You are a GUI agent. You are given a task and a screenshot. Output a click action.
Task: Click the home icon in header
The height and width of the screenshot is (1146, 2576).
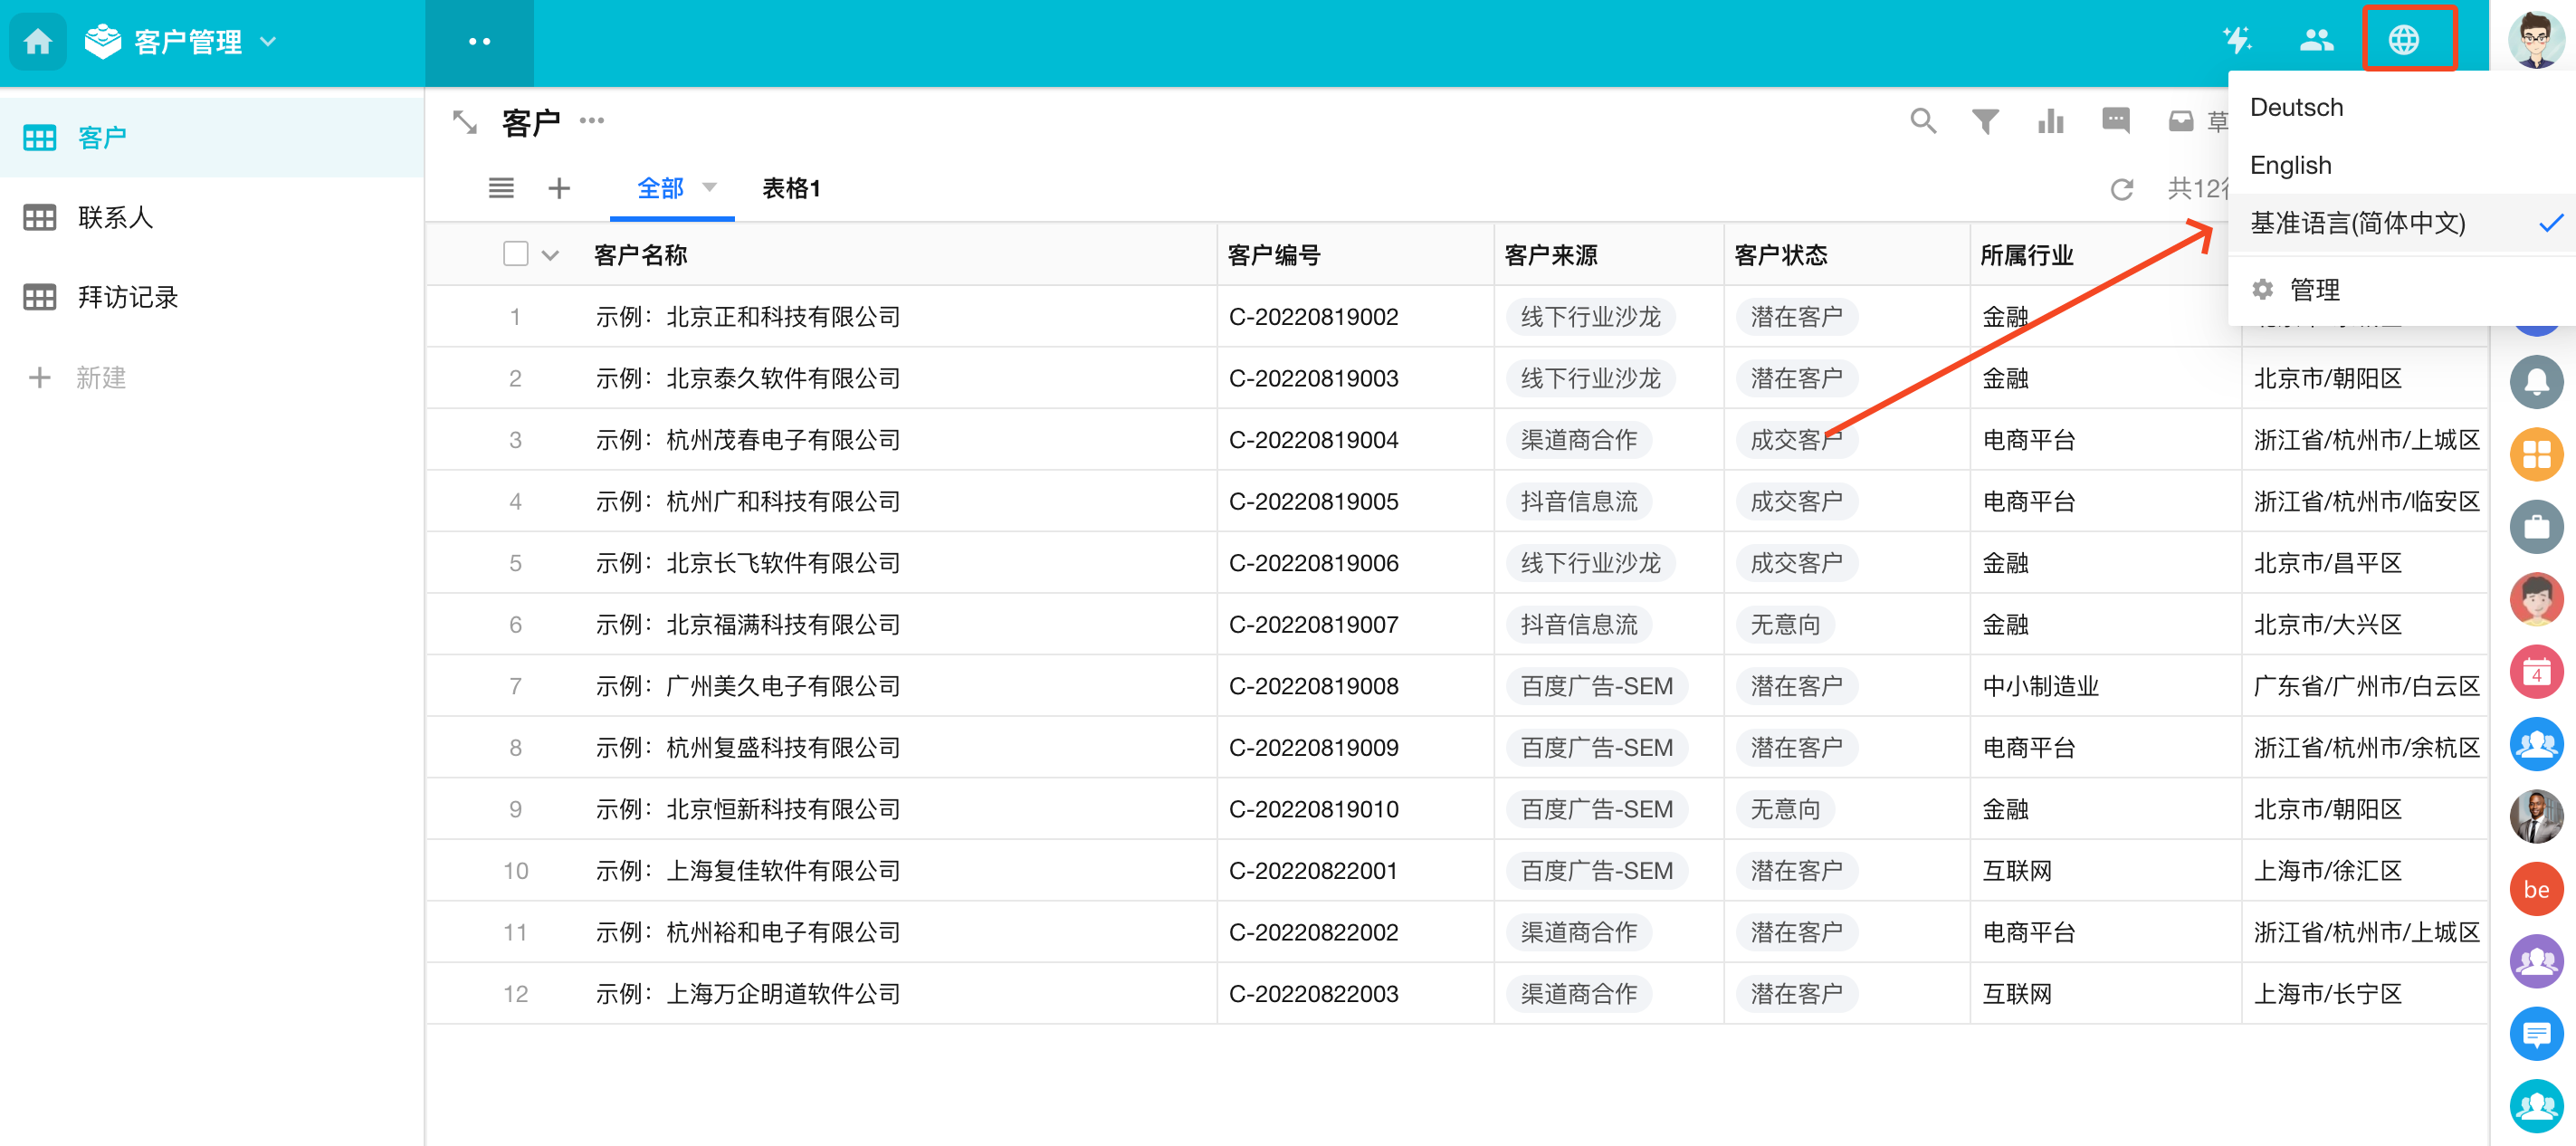point(38,42)
